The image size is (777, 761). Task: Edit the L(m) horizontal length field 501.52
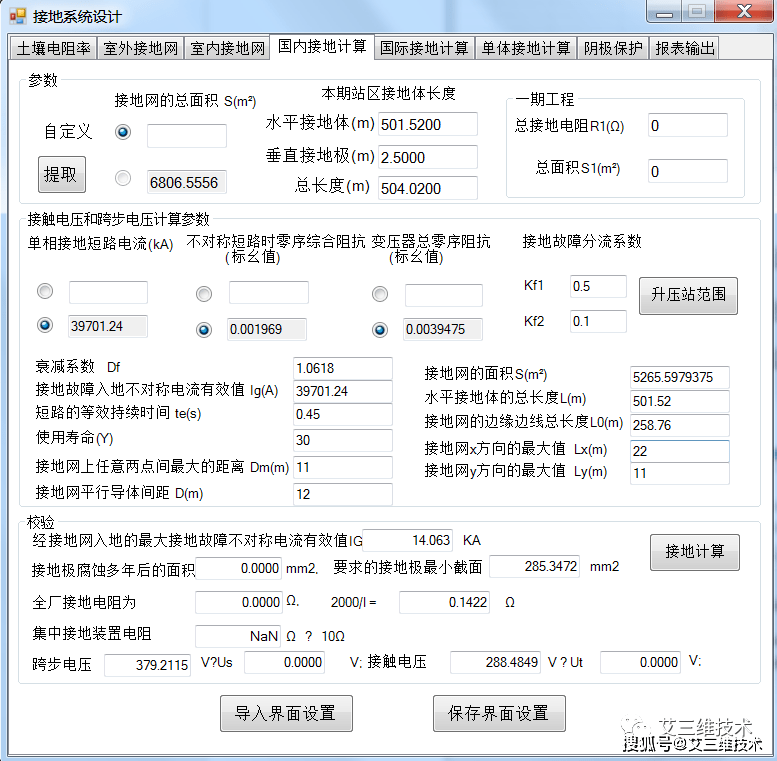(x=679, y=401)
